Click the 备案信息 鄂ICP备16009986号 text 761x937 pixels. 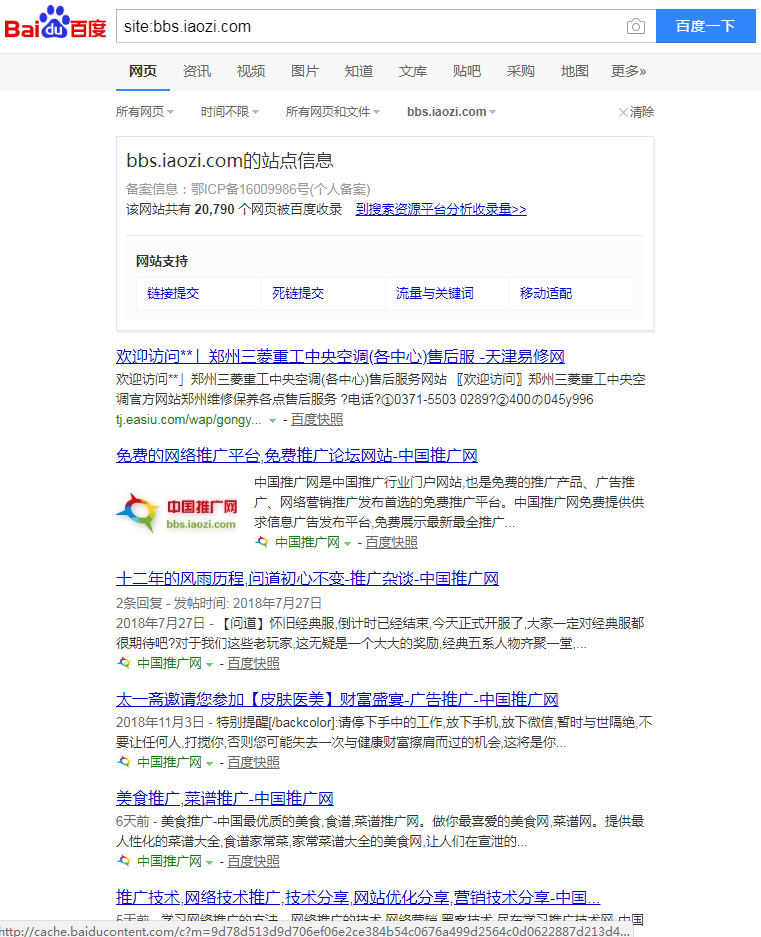tap(248, 189)
